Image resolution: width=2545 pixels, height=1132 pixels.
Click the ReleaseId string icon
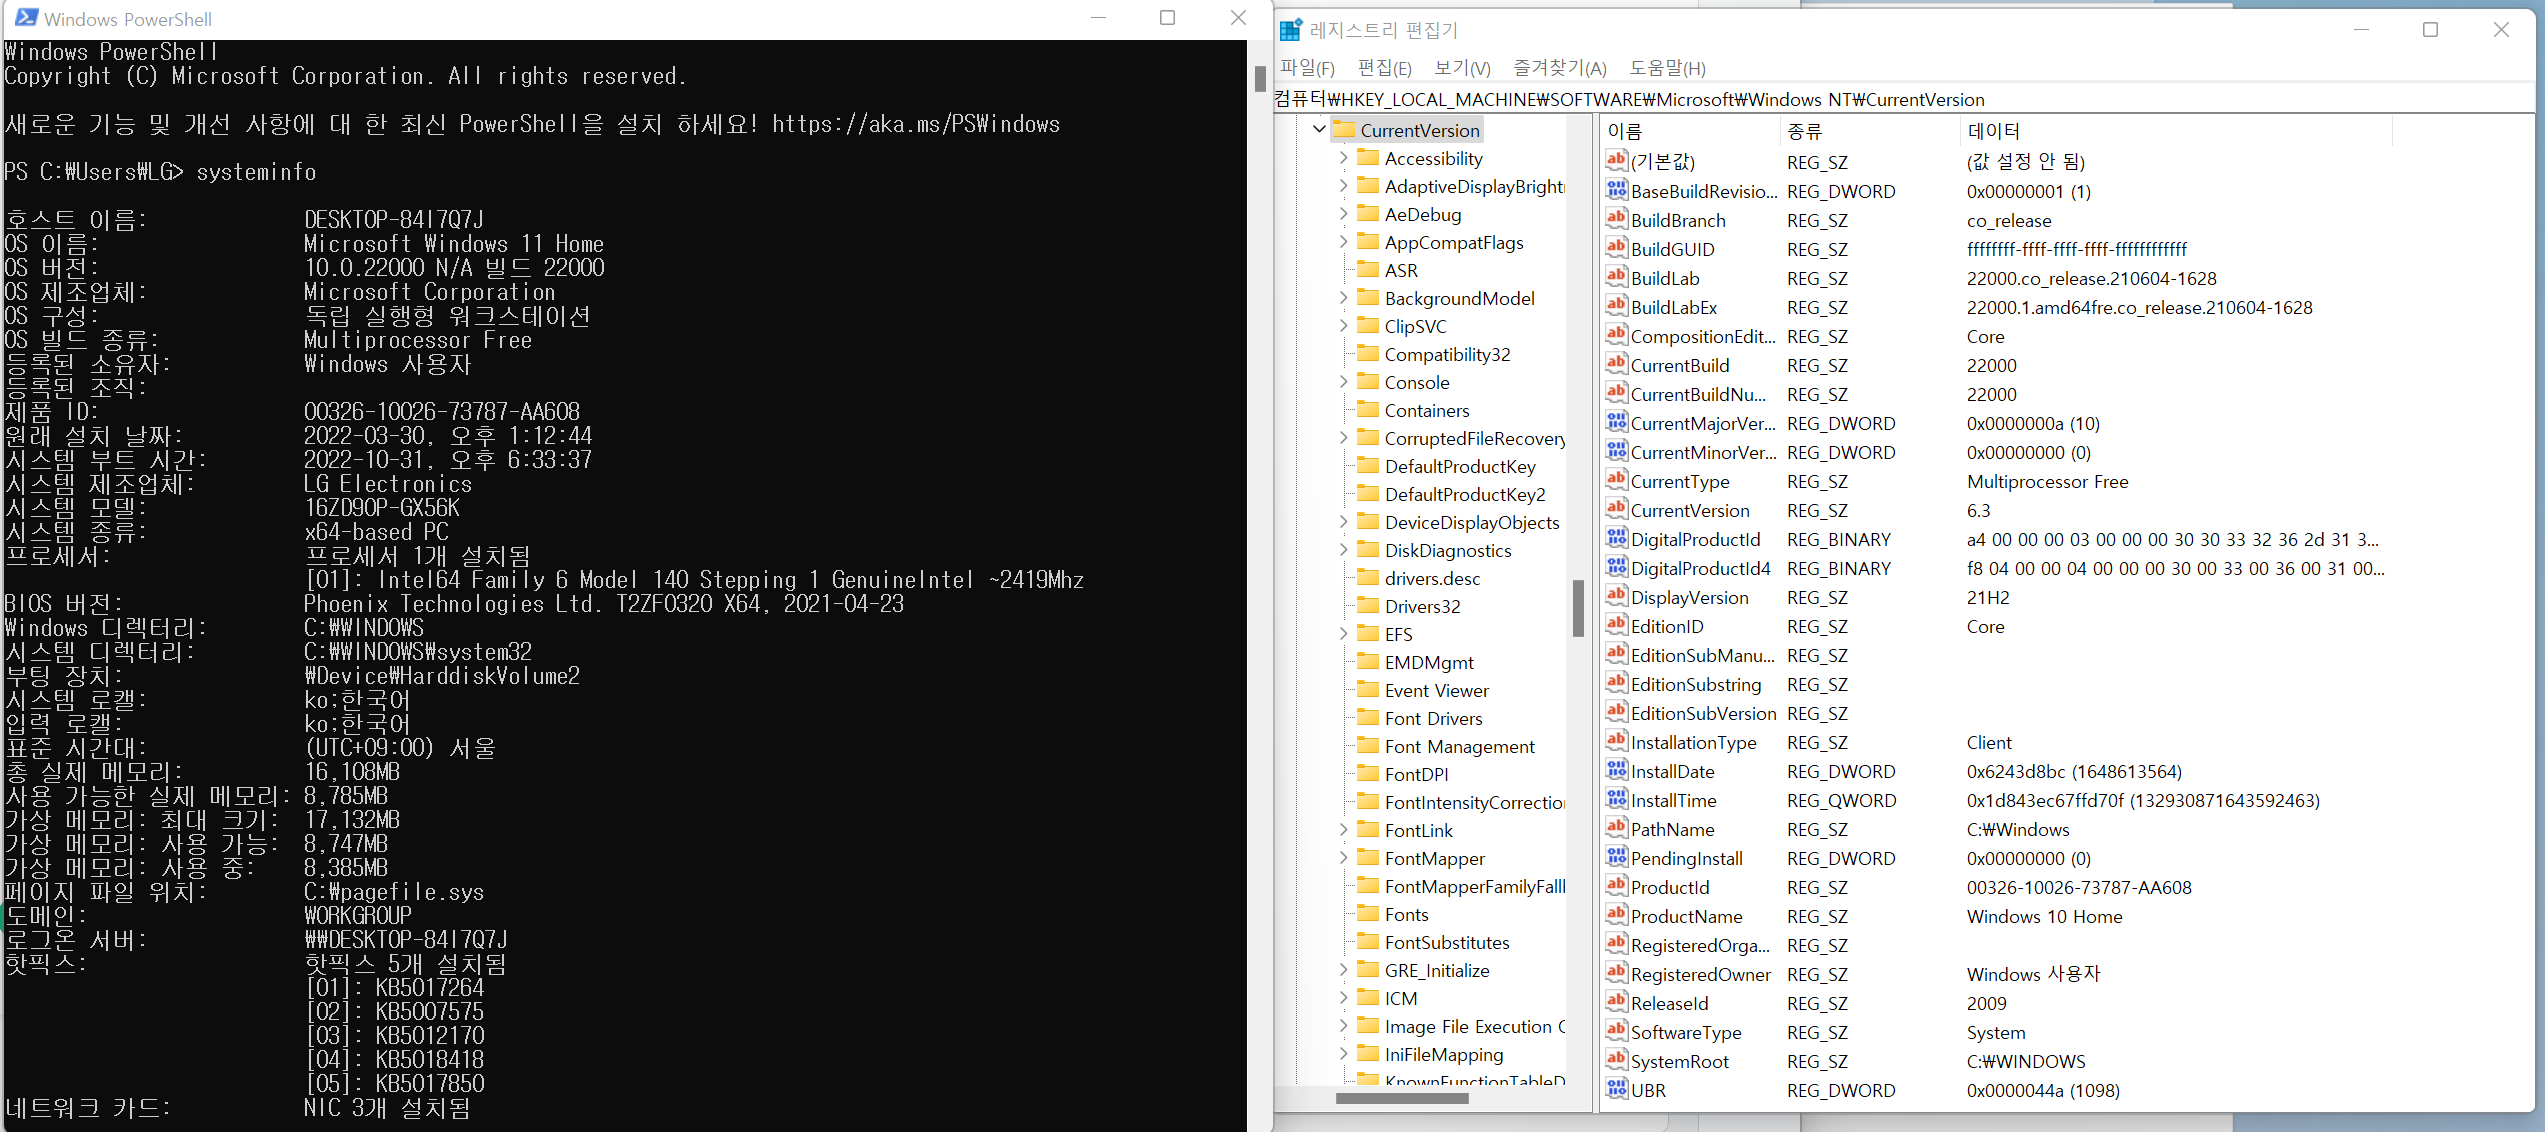[1616, 1002]
